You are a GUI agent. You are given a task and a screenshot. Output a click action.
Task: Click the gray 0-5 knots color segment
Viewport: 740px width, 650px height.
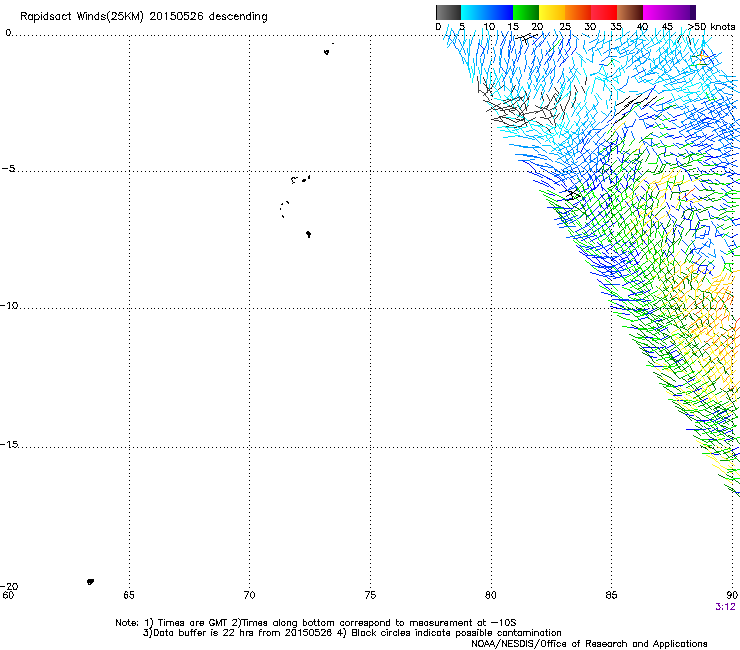(448, 12)
